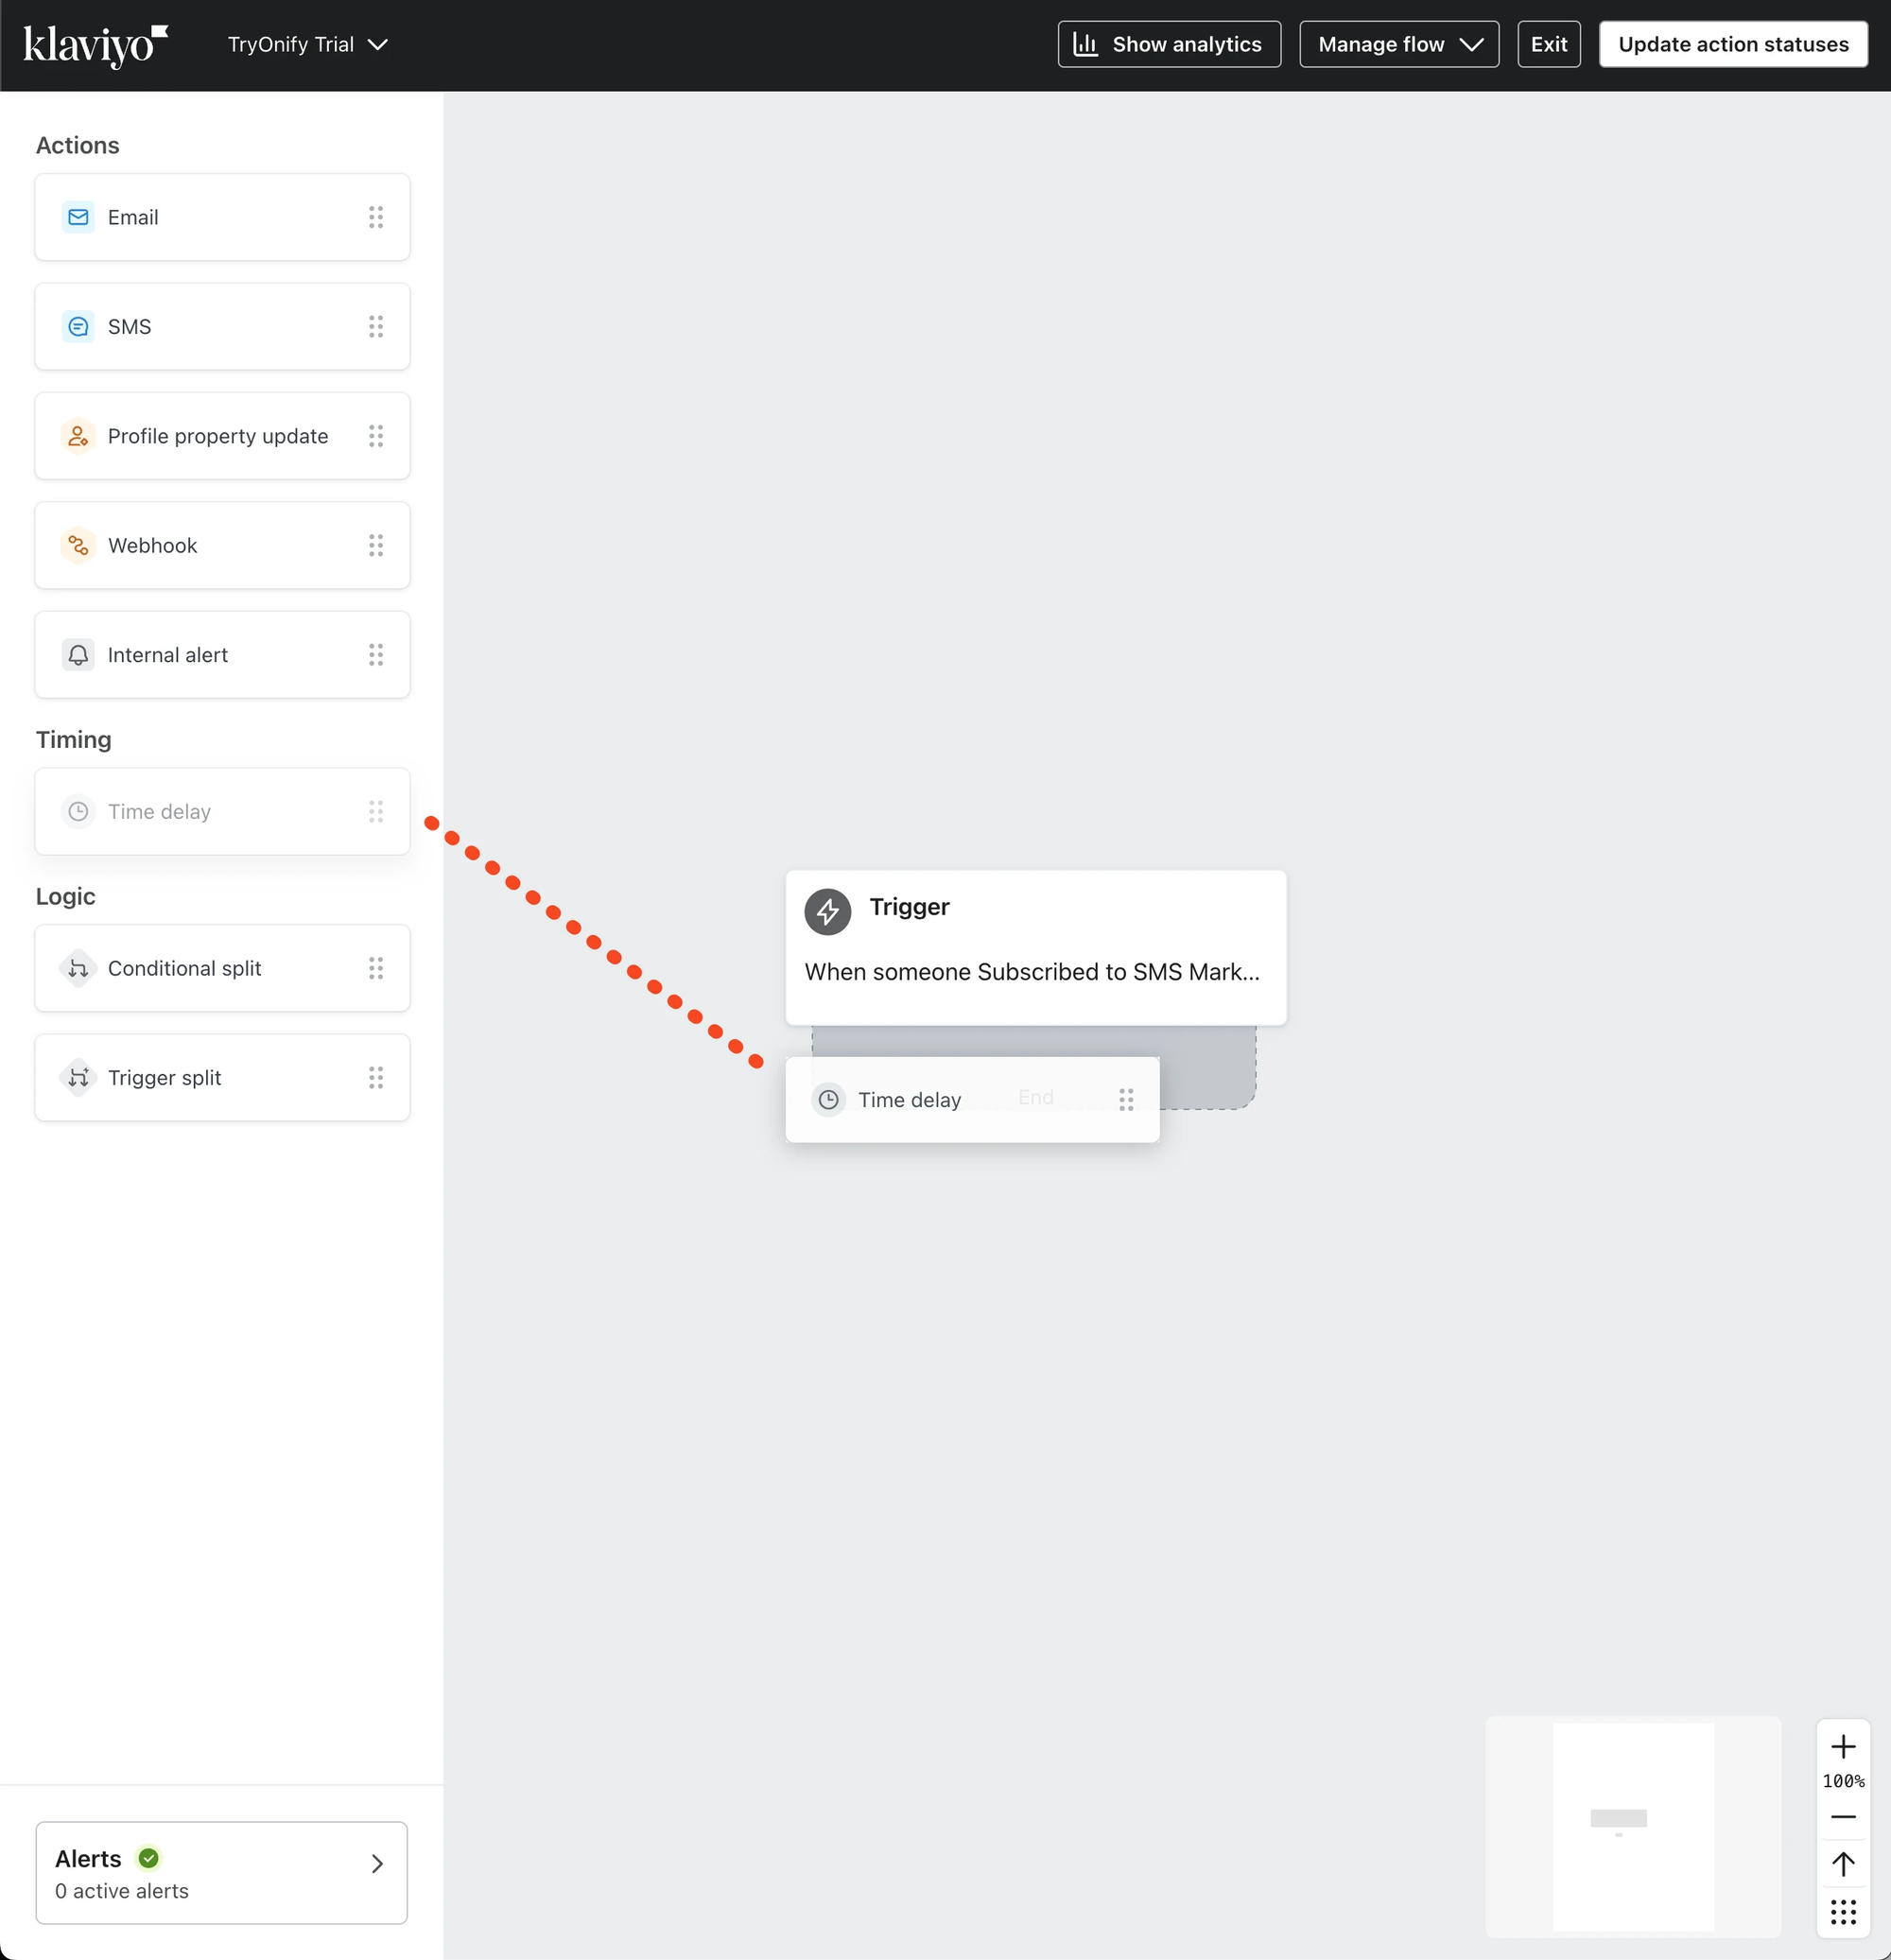Screen dimensions: 1891x1960
Task: Select the Trigger split card
Action: pos(222,1077)
